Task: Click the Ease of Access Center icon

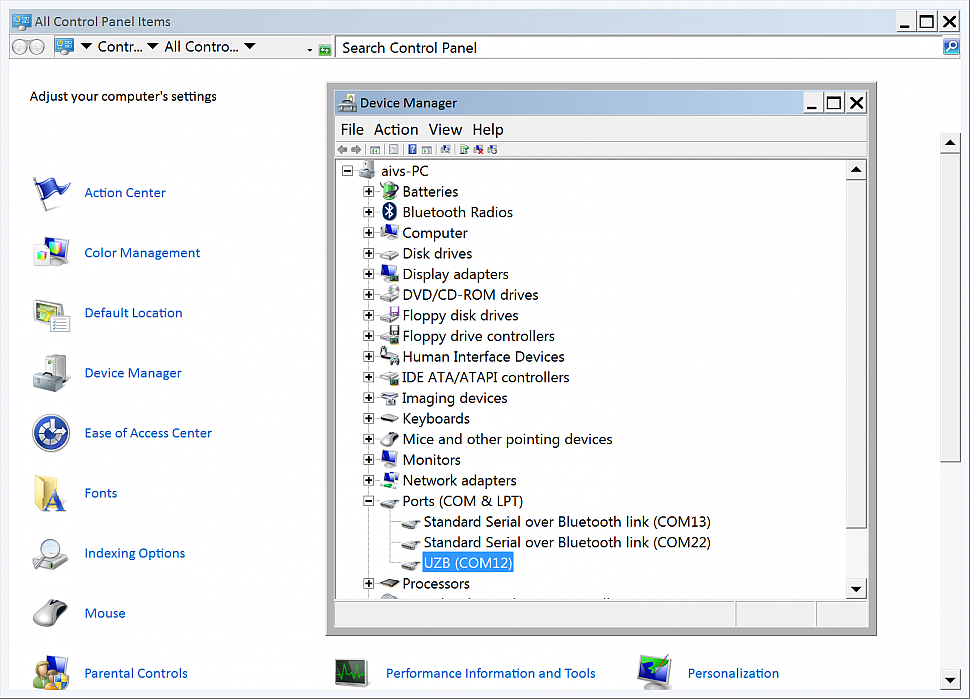Action: point(51,433)
